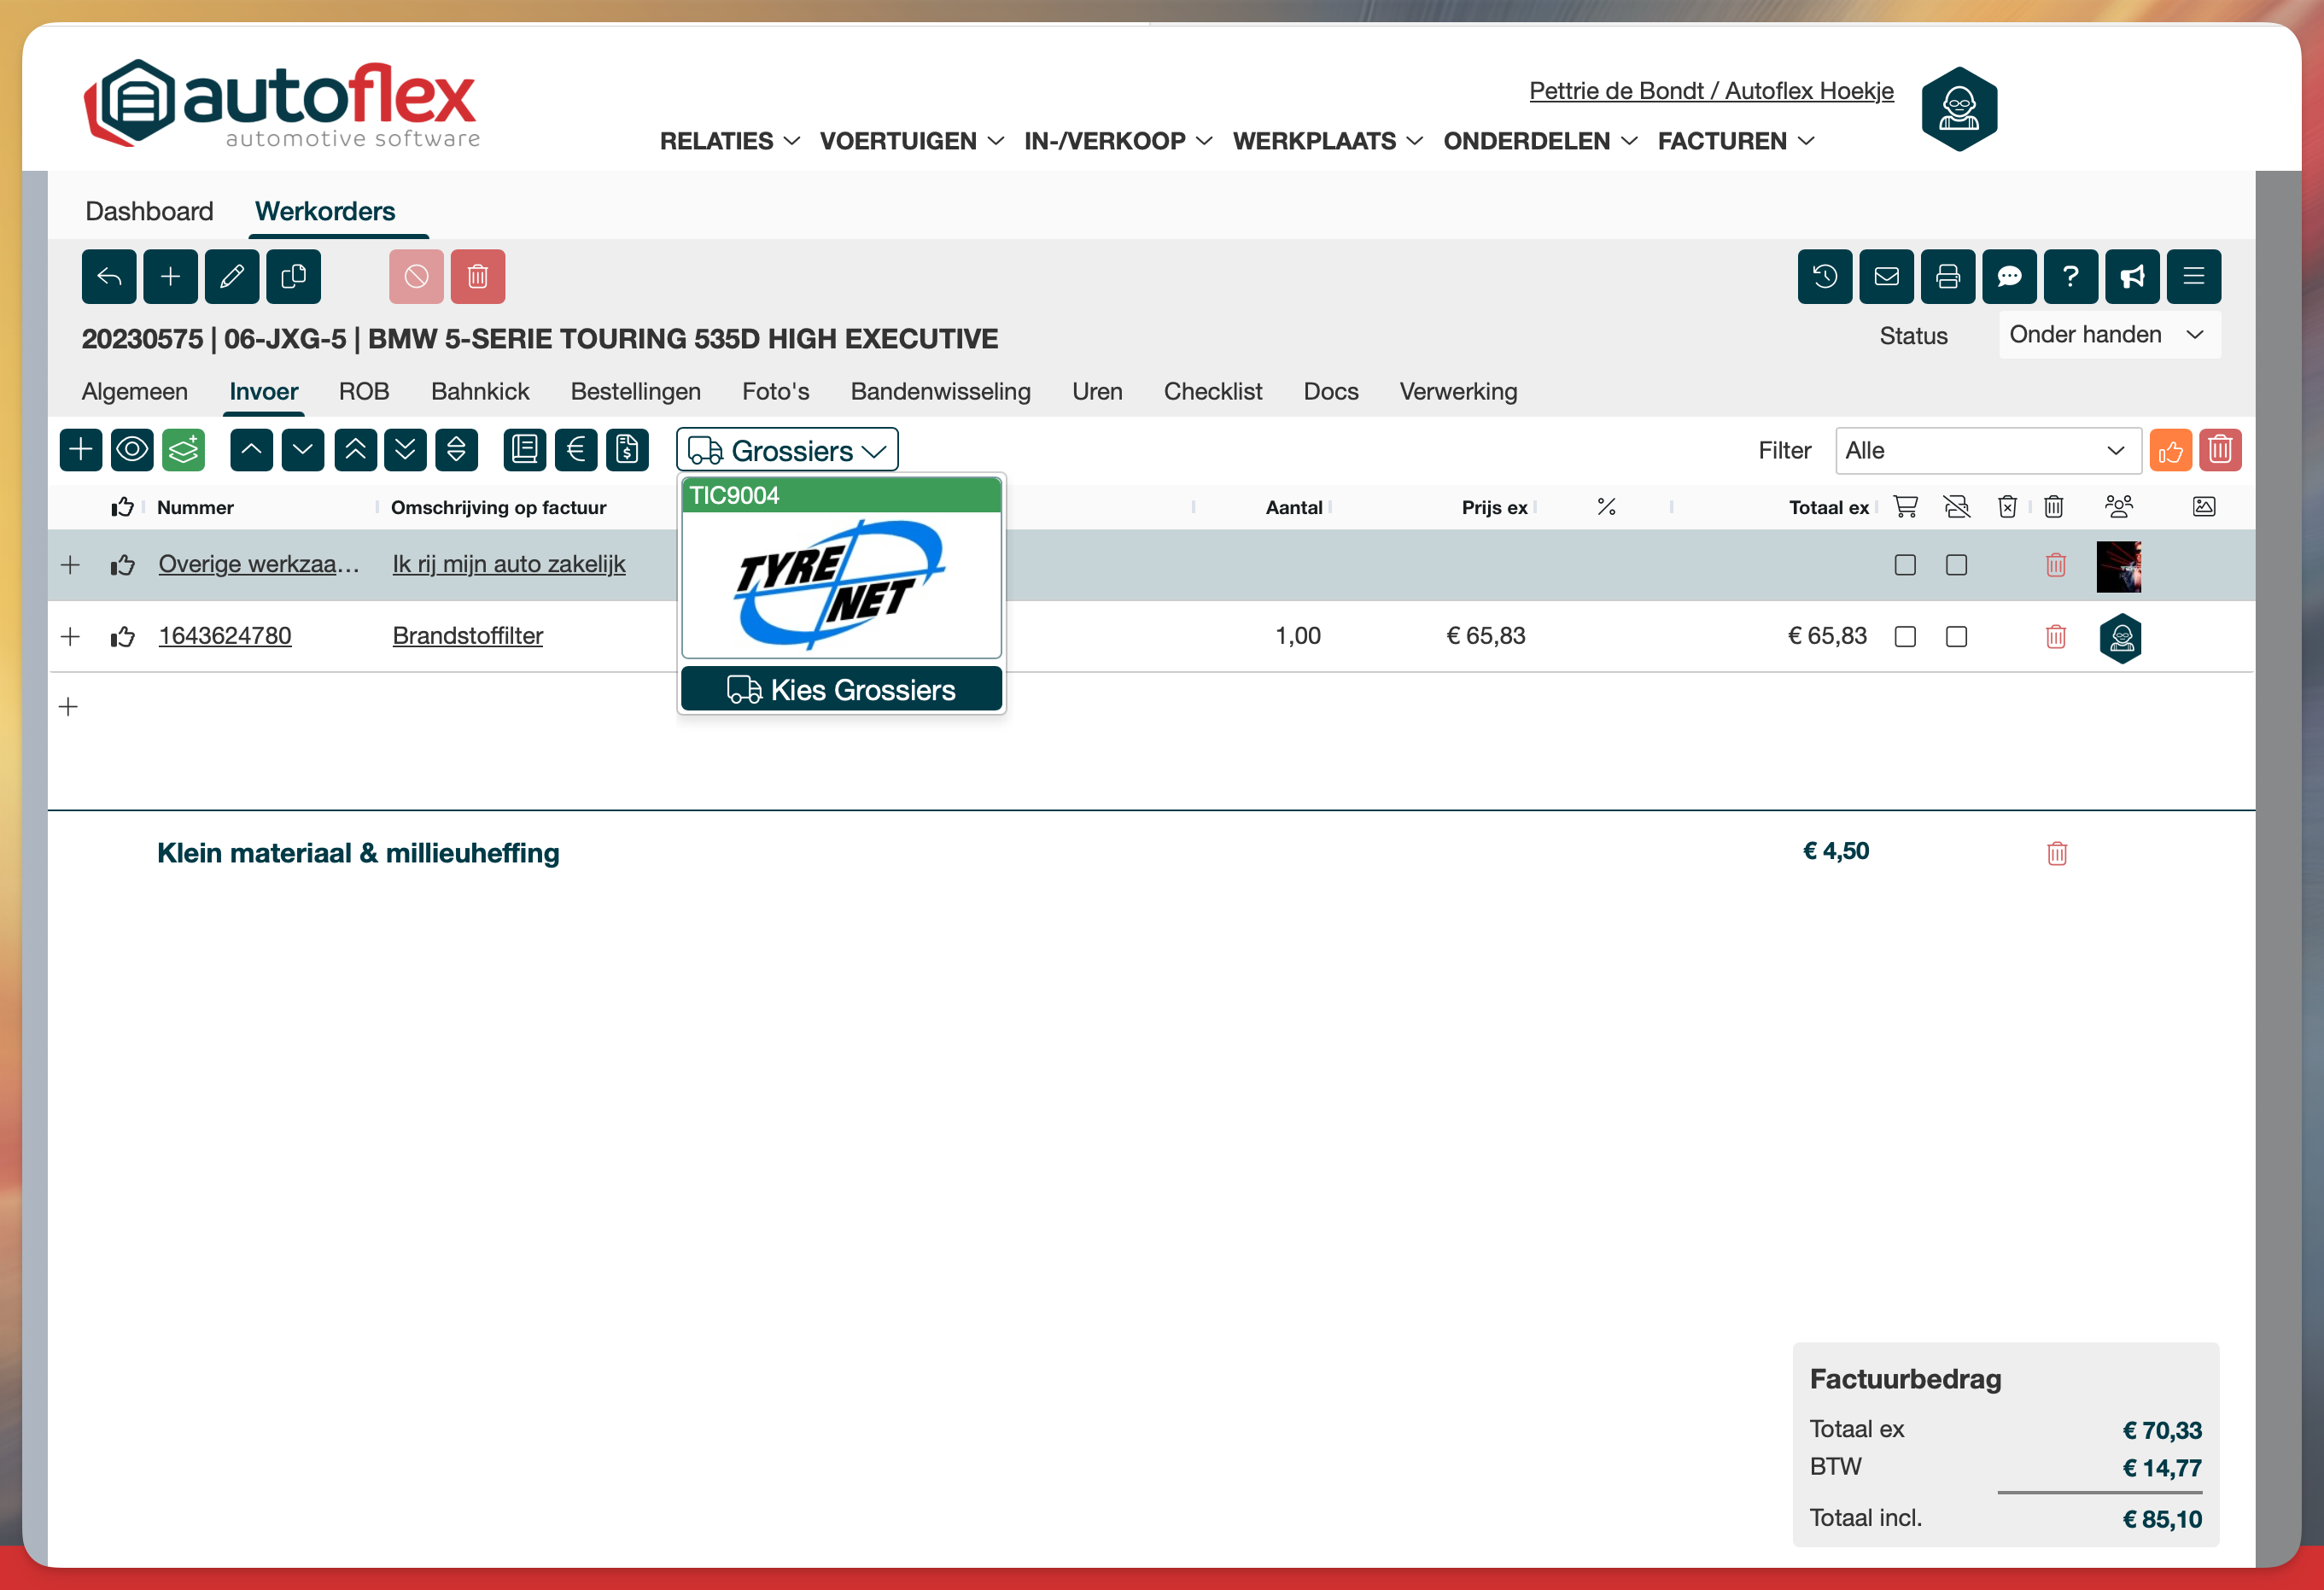Image resolution: width=2324 pixels, height=1590 pixels.
Task: Open the Dashboard tab
Action: 149,211
